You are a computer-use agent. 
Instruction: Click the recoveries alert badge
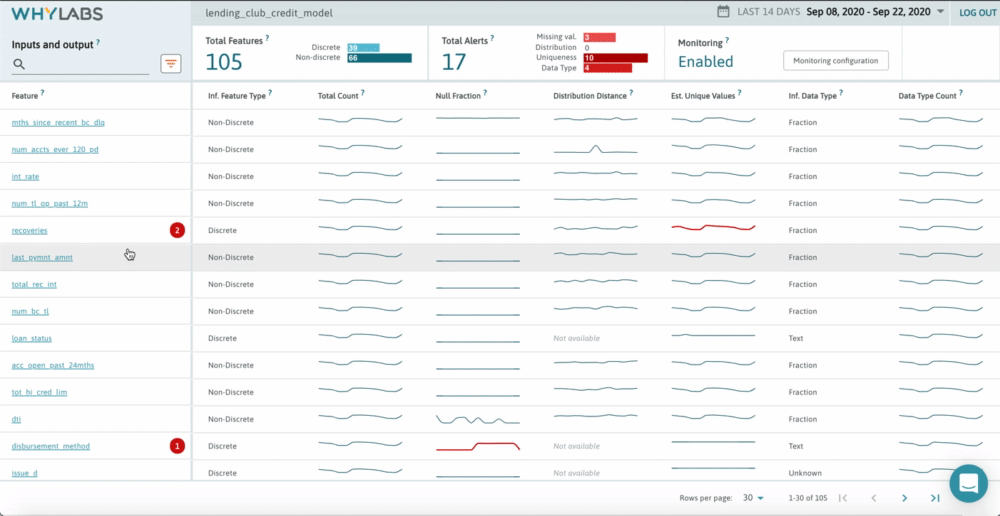click(177, 230)
